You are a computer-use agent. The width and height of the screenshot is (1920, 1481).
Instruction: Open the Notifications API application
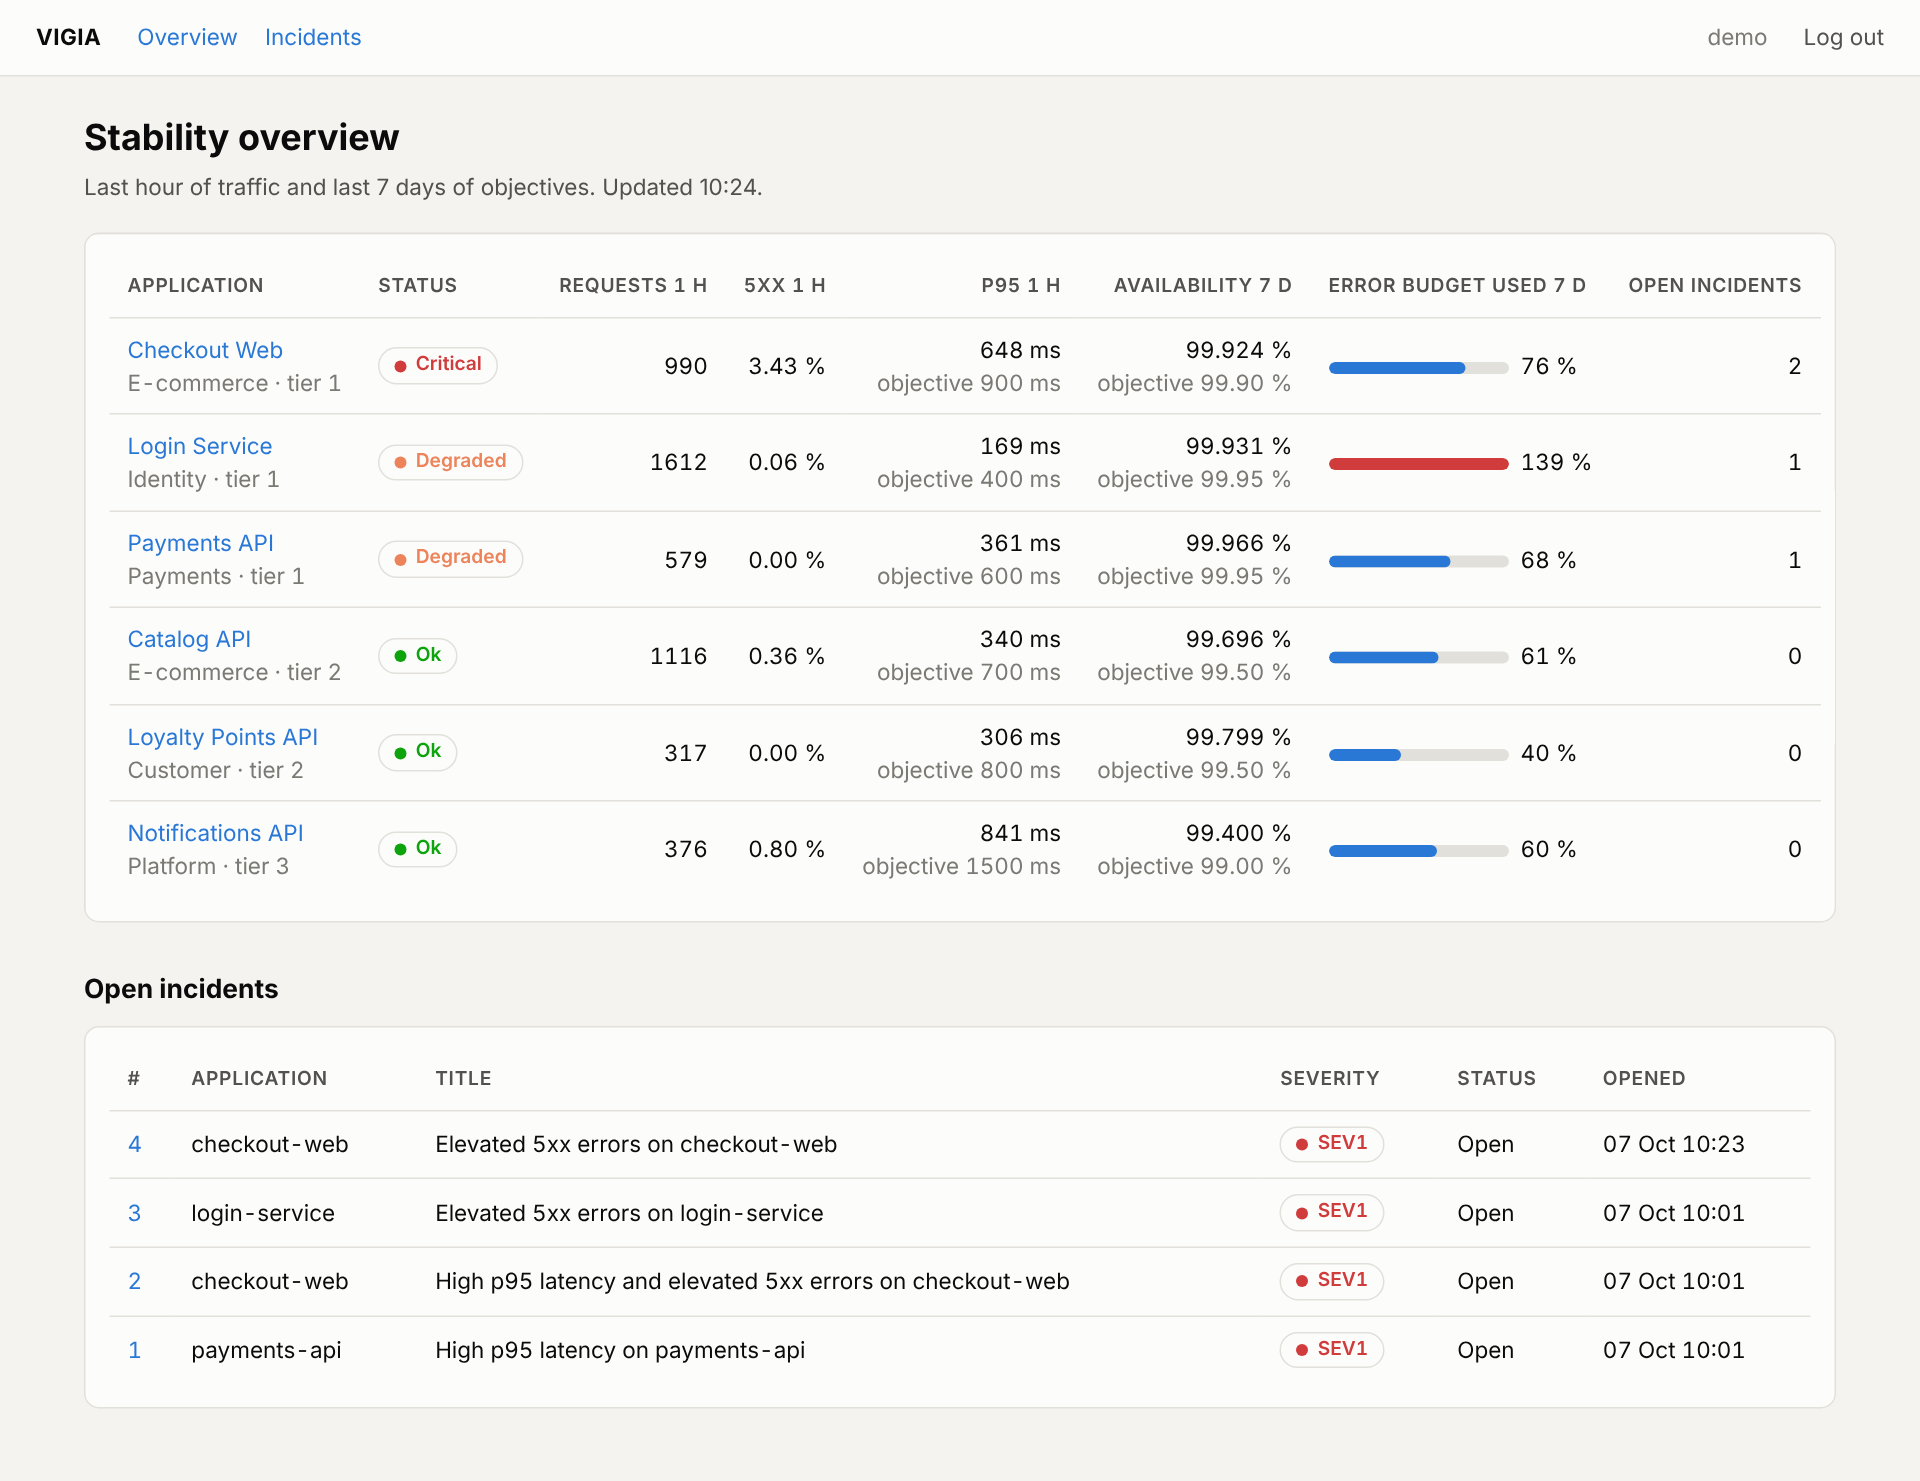coord(216,833)
